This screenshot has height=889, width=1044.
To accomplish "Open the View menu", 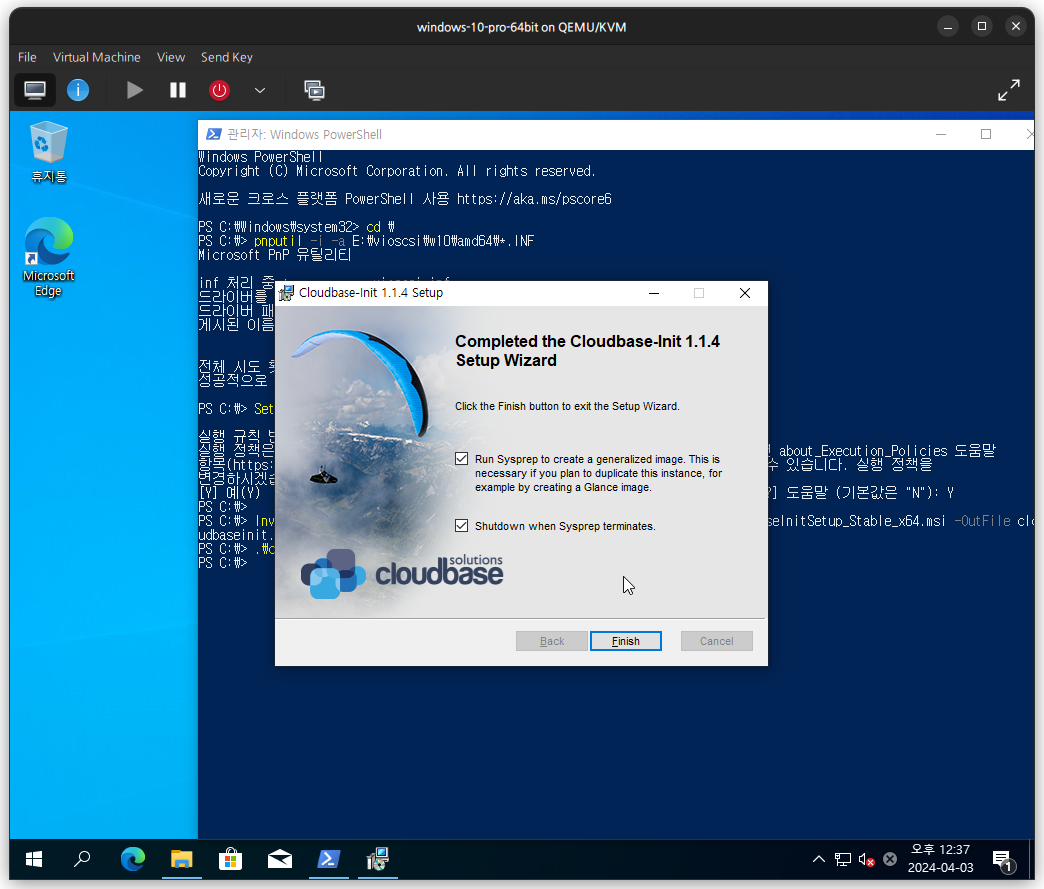I will click(x=171, y=57).
